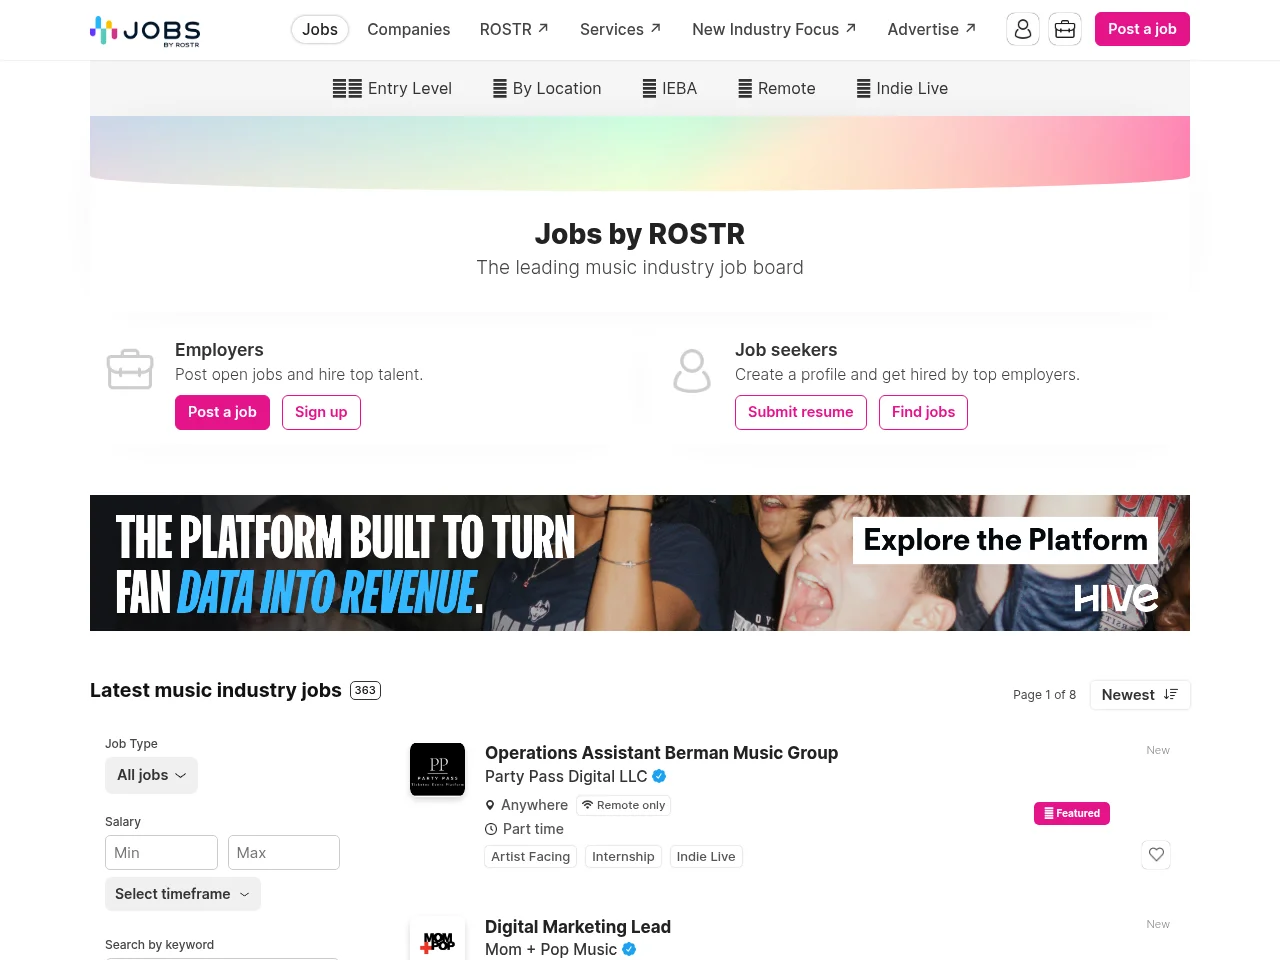1280x960 pixels.
Task: Focus the Max salary field
Action: click(x=284, y=853)
